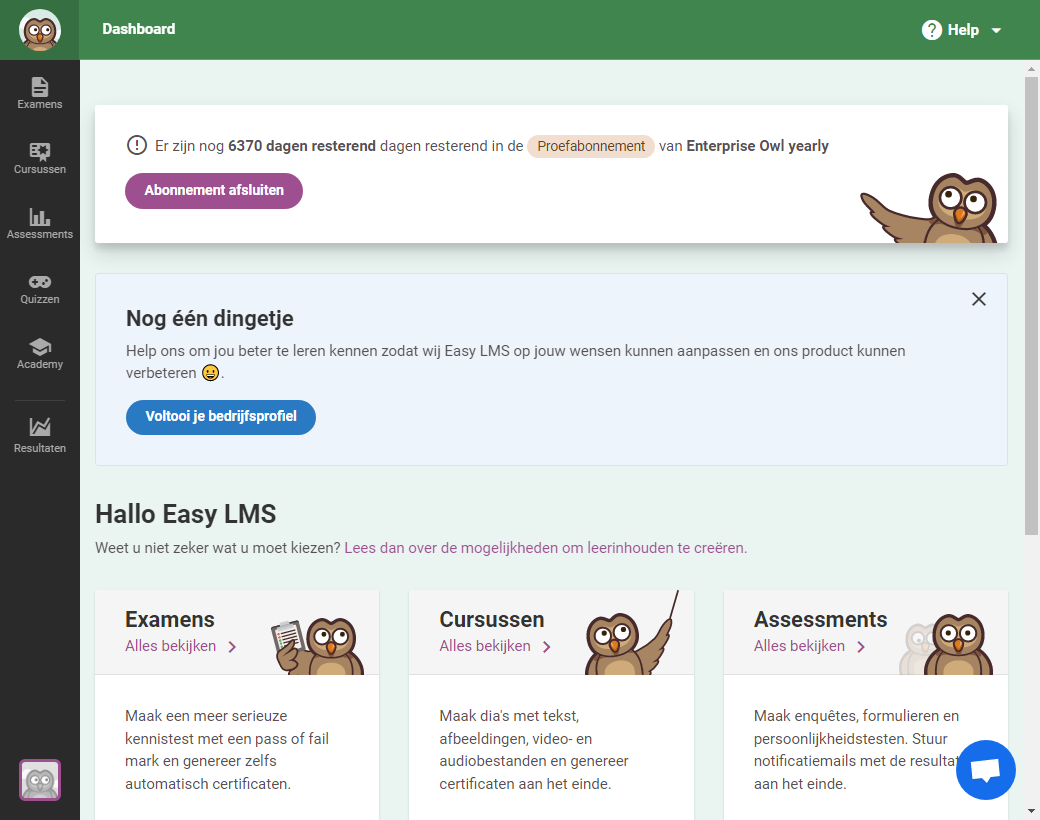The image size is (1040, 820).
Task: Click the 'Nog één dingetje' heading
Action: point(210,318)
